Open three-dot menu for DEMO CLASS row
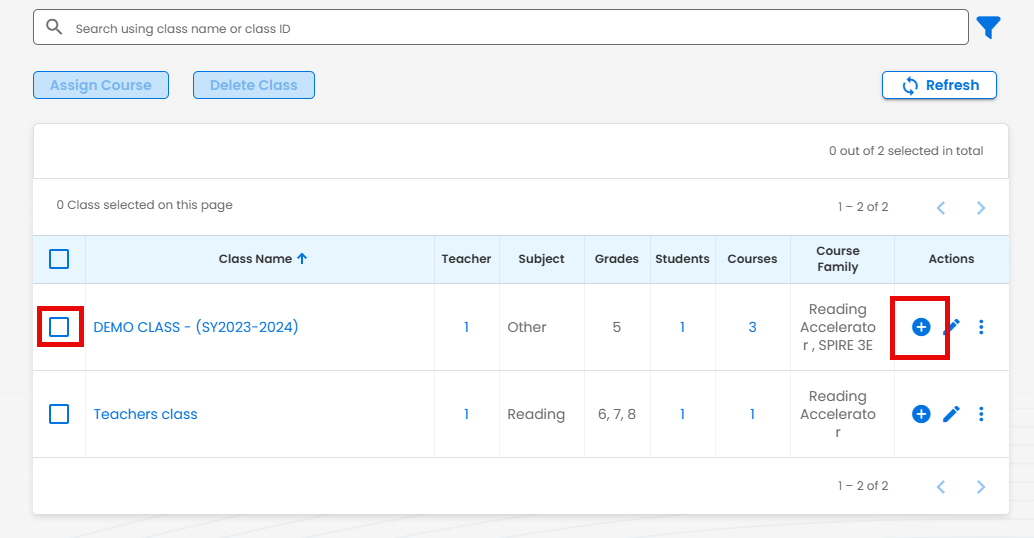The height and width of the screenshot is (538, 1034). tap(981, 327)
